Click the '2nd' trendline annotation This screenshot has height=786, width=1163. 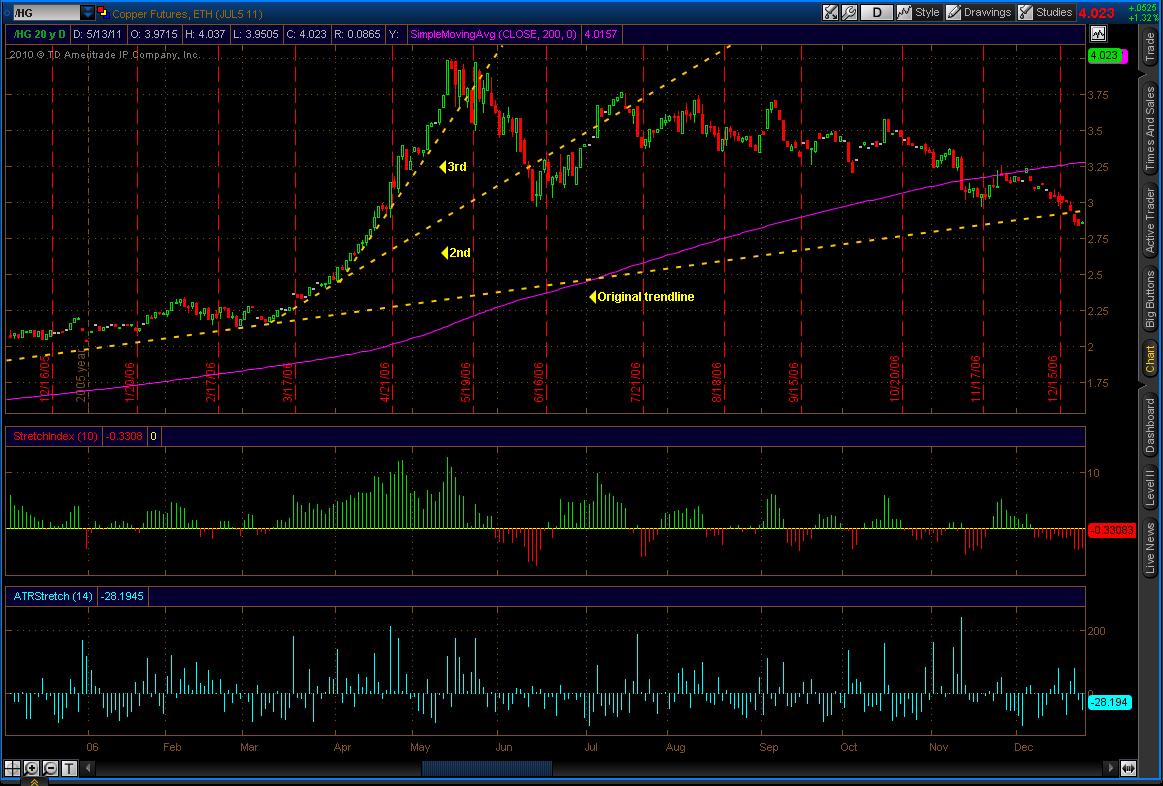[x=455, y=253]
